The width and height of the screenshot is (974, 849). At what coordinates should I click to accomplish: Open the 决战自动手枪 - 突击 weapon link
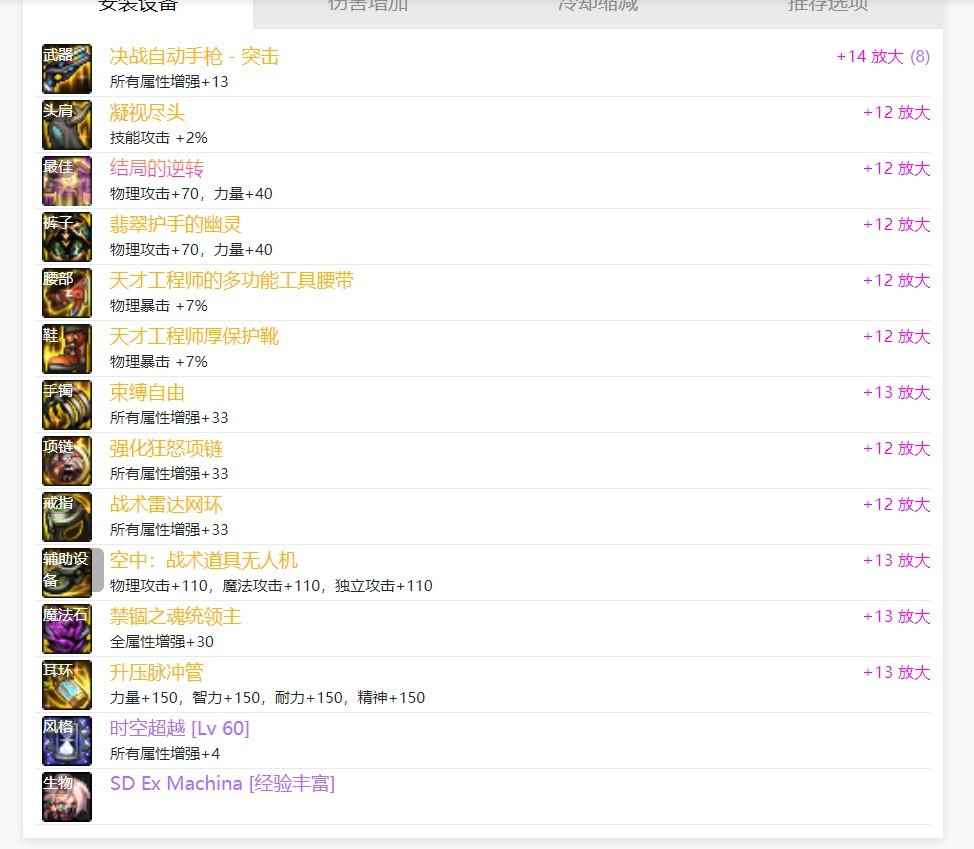tap(194, 57)
